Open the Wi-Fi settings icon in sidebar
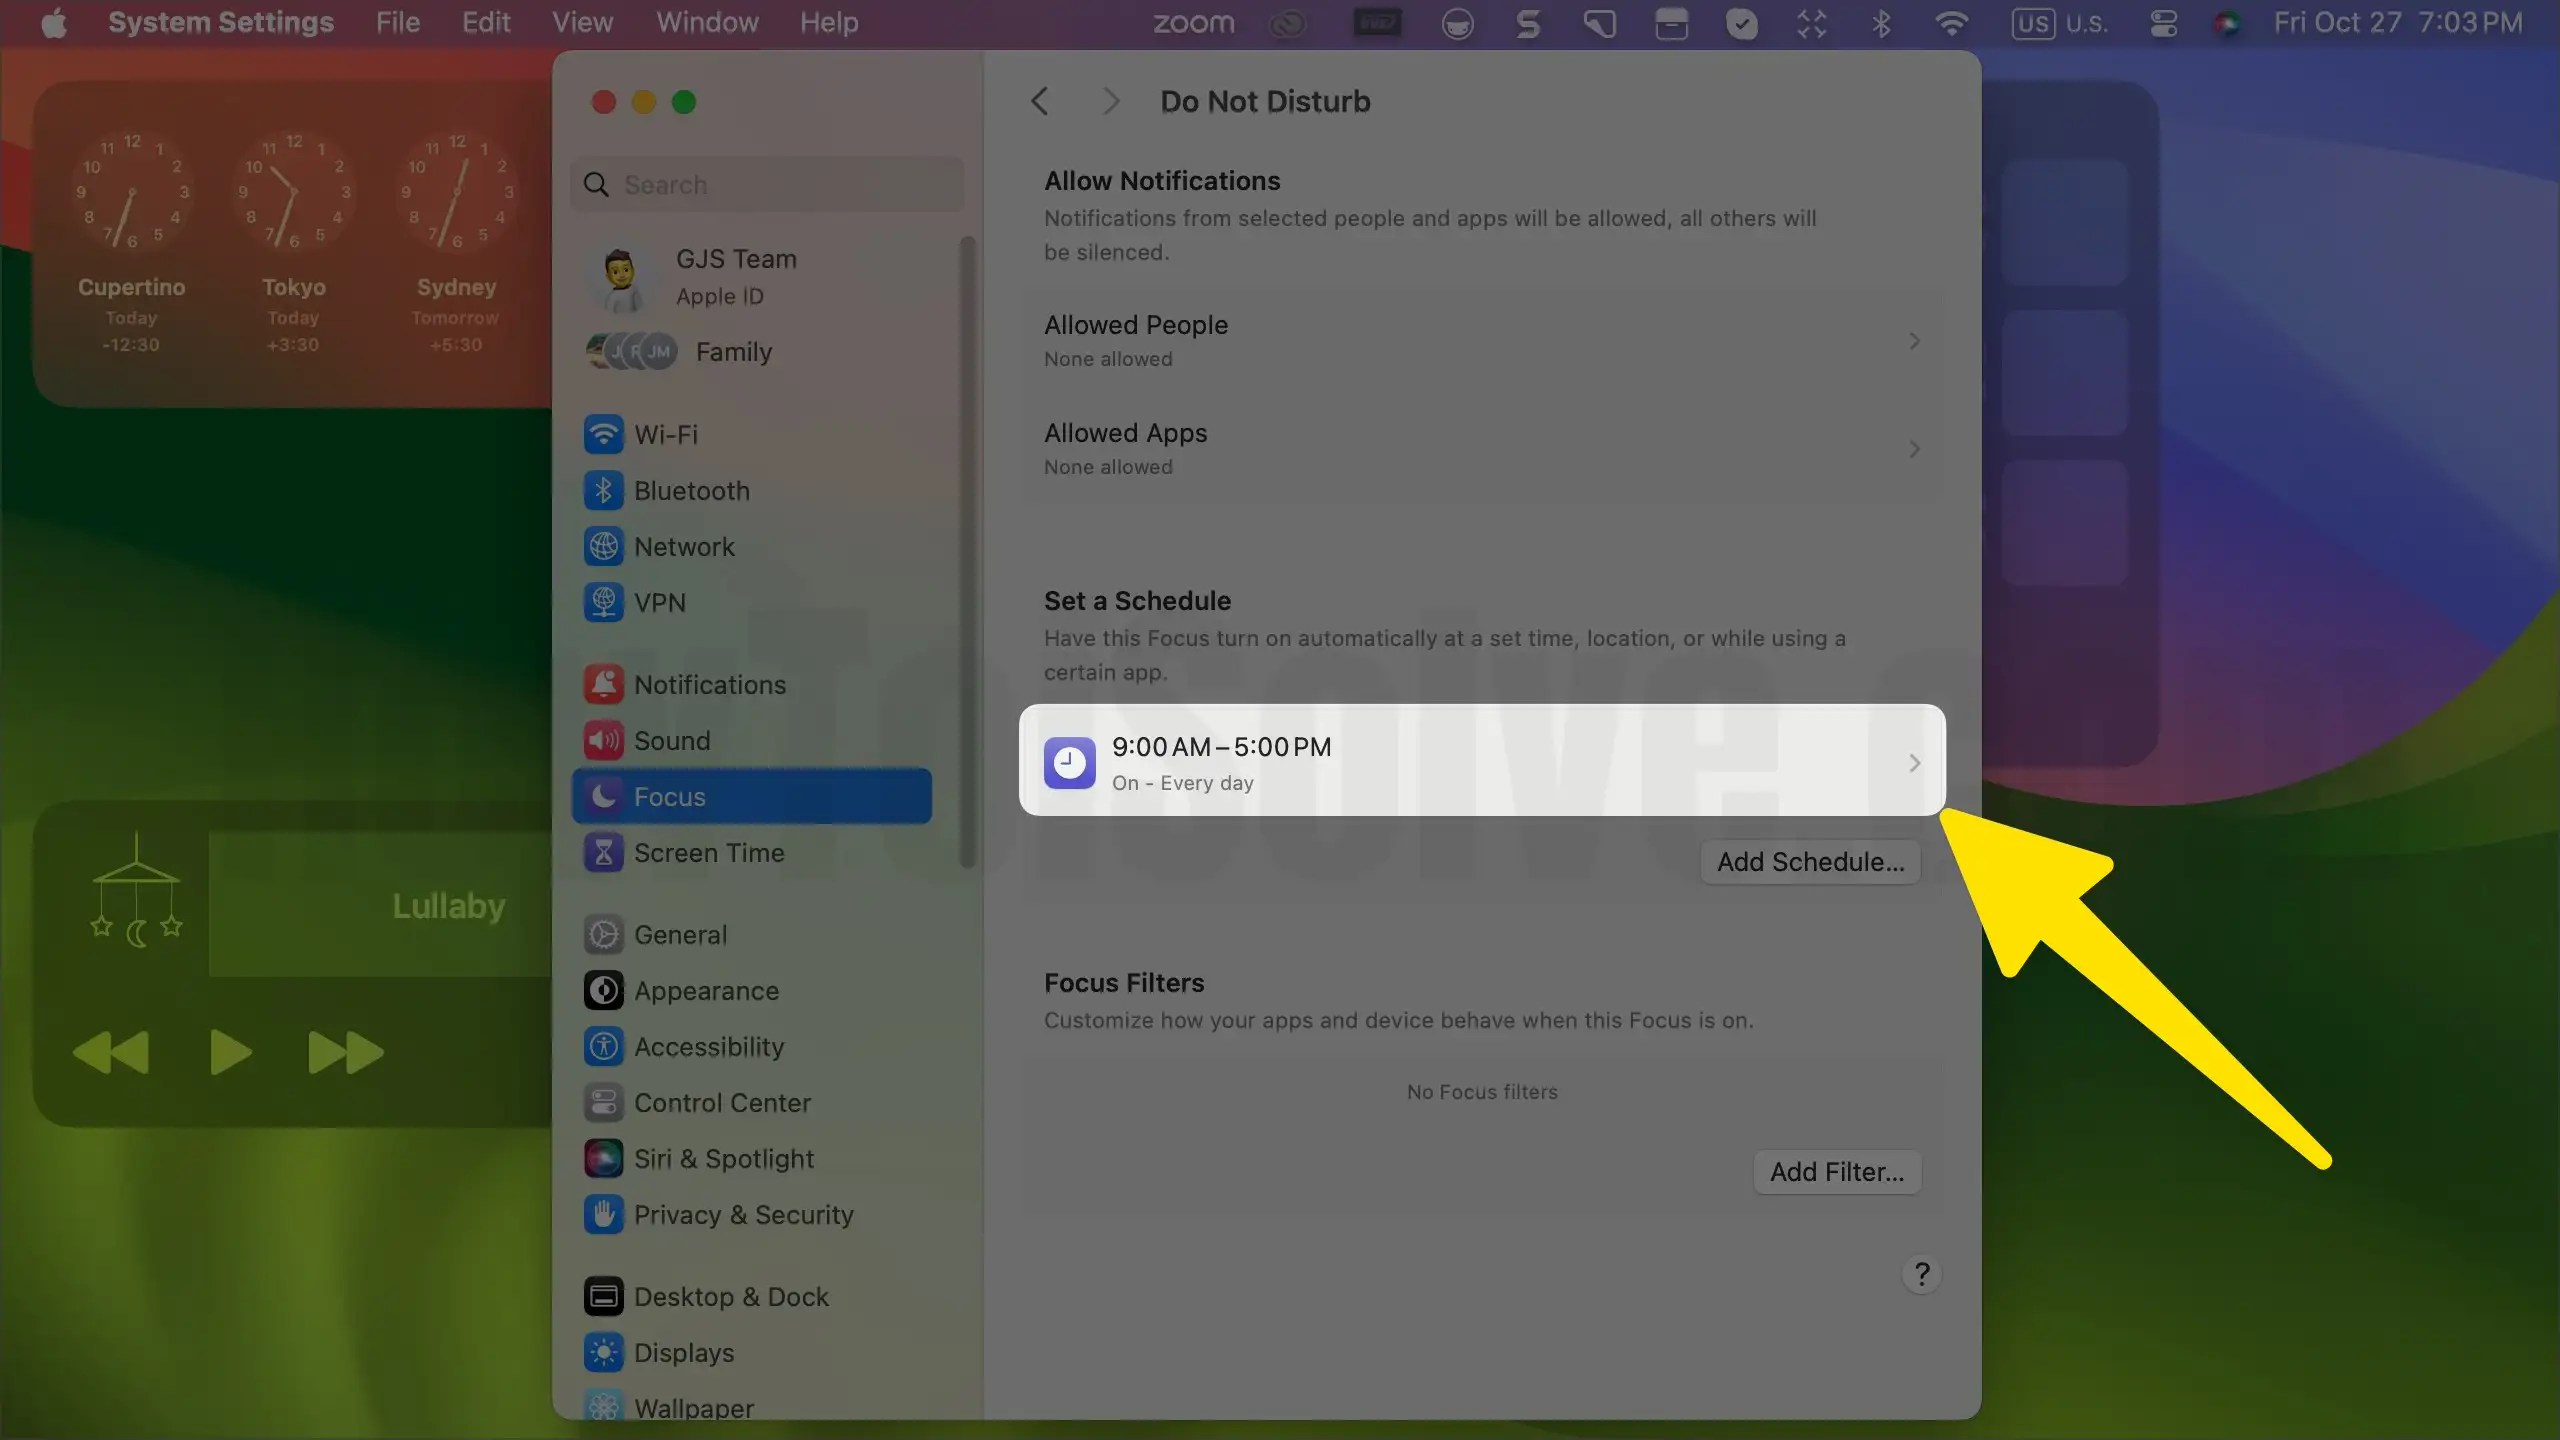 603,435
